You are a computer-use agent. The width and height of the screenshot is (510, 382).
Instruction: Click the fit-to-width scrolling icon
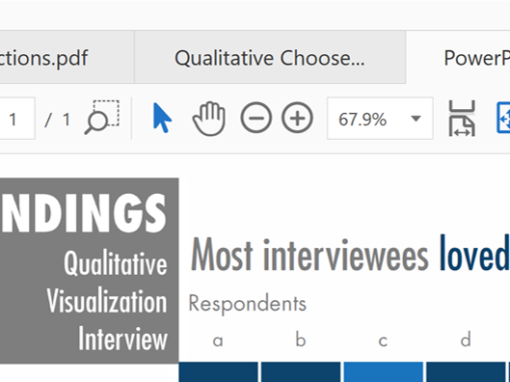(x=462, y=118)
